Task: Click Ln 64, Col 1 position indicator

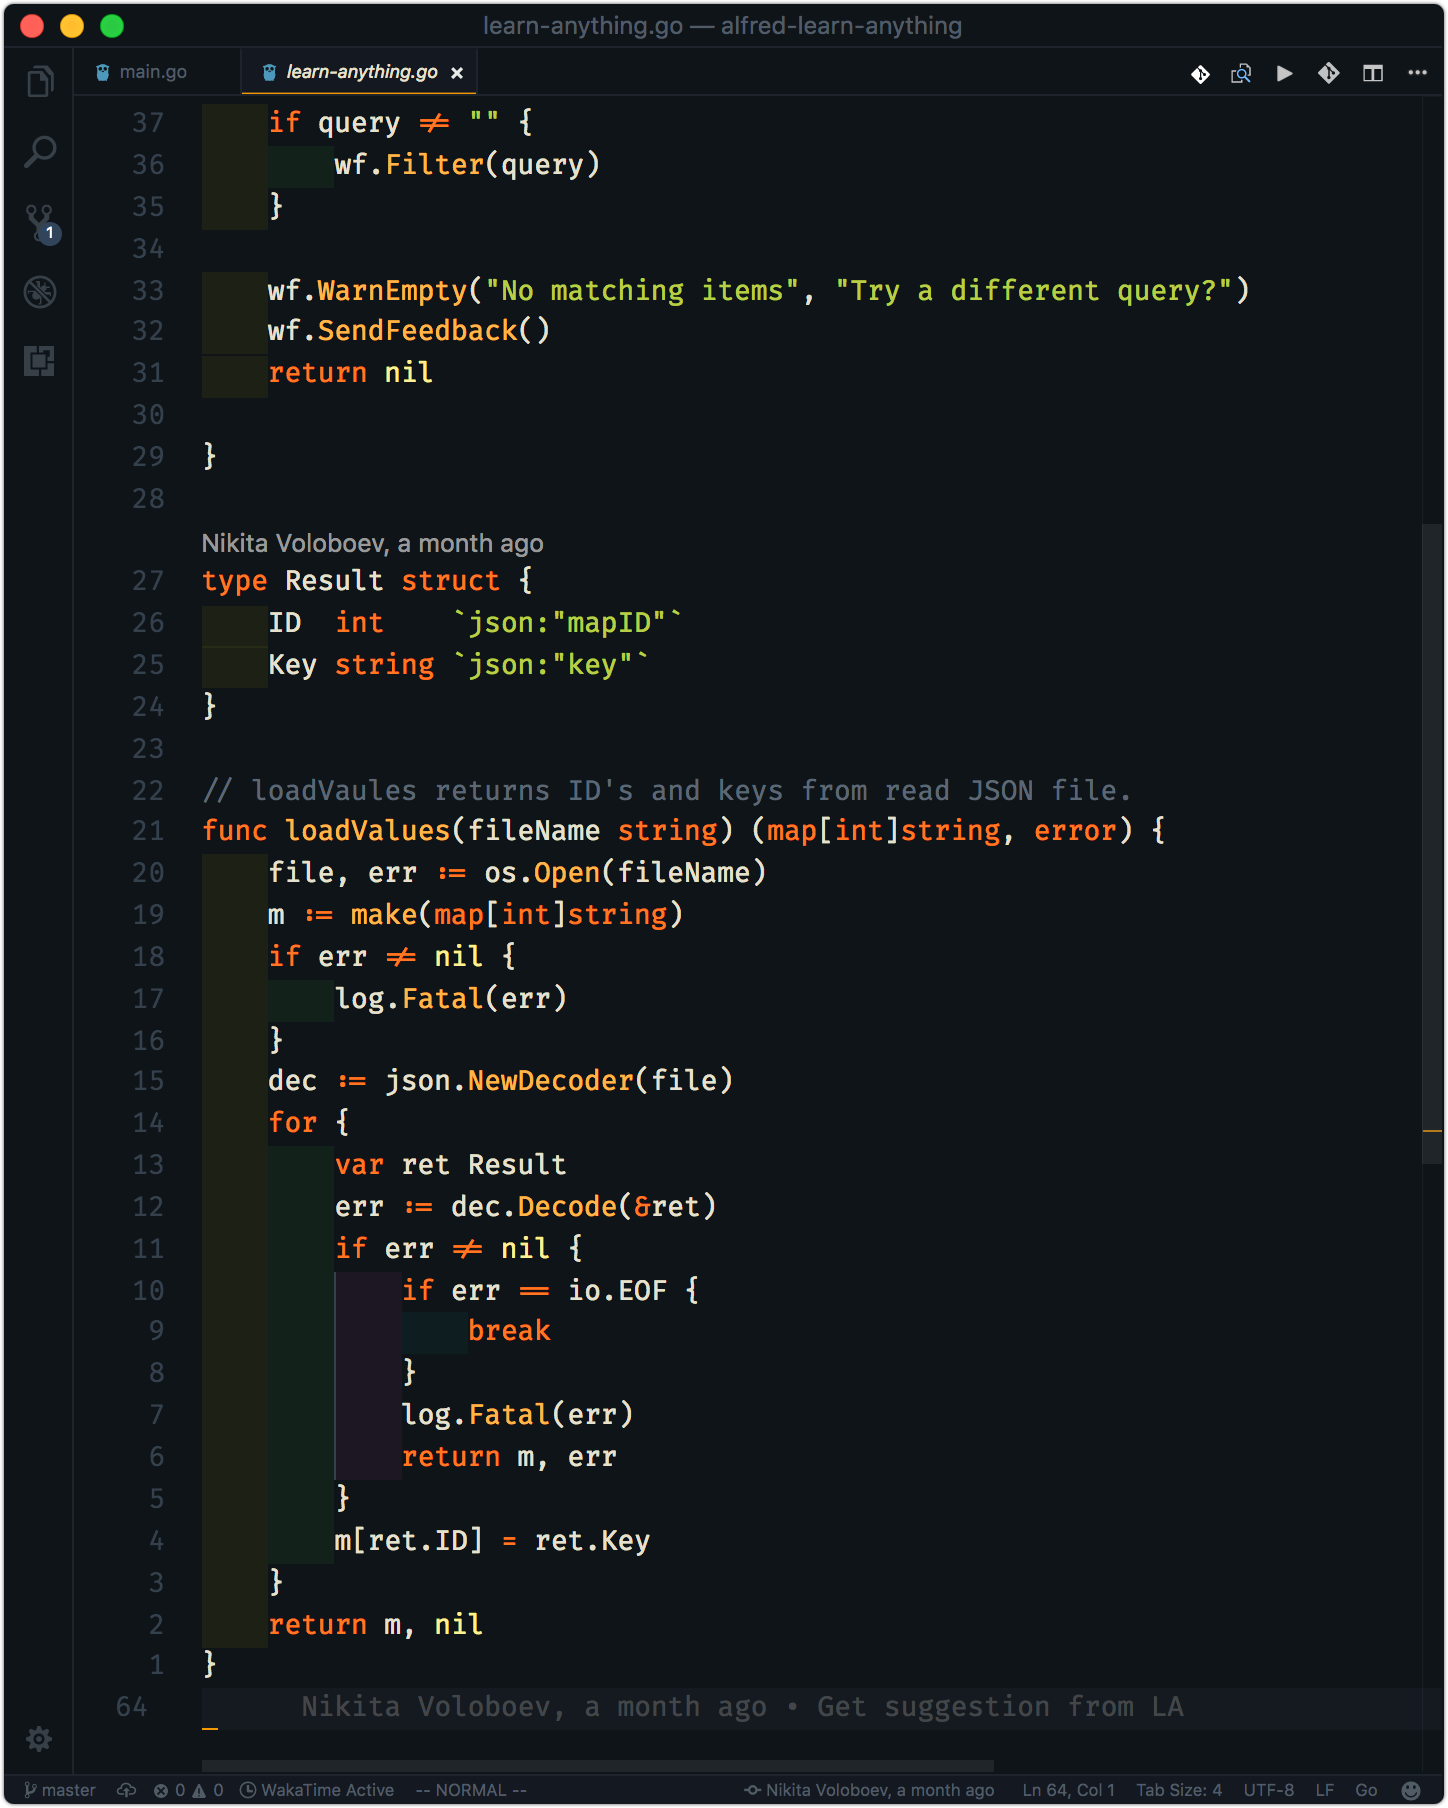Action: click(x=1068, y=1790)
